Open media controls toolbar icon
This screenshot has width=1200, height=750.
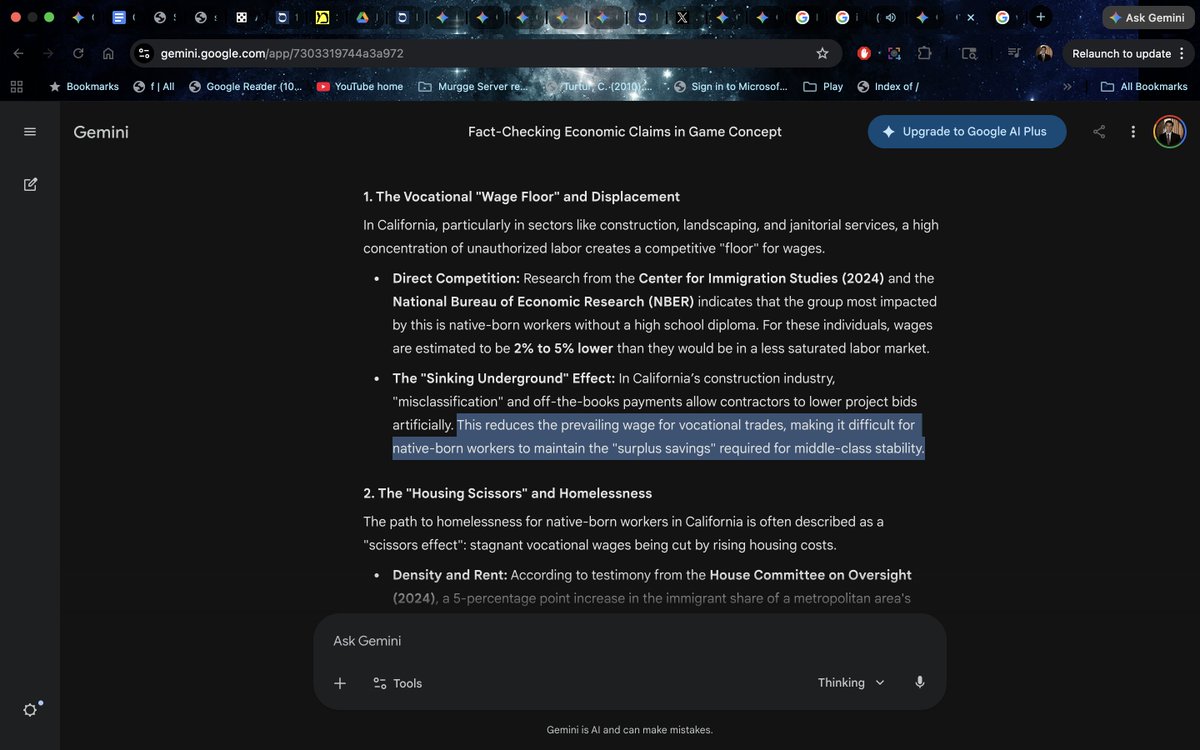1014,53
